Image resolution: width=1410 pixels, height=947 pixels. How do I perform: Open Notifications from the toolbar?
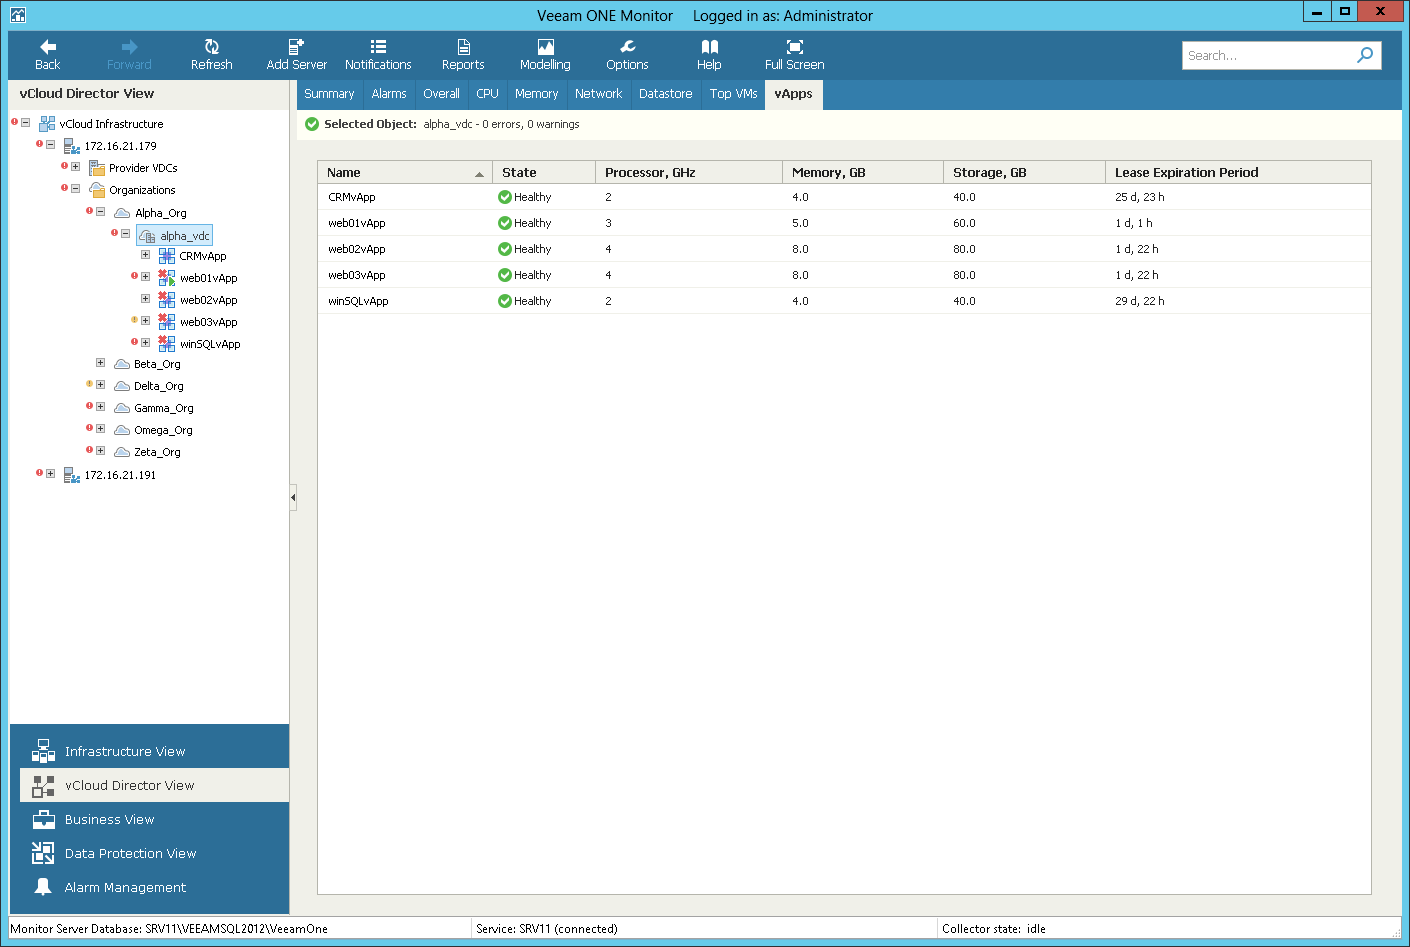coord(378,55)
